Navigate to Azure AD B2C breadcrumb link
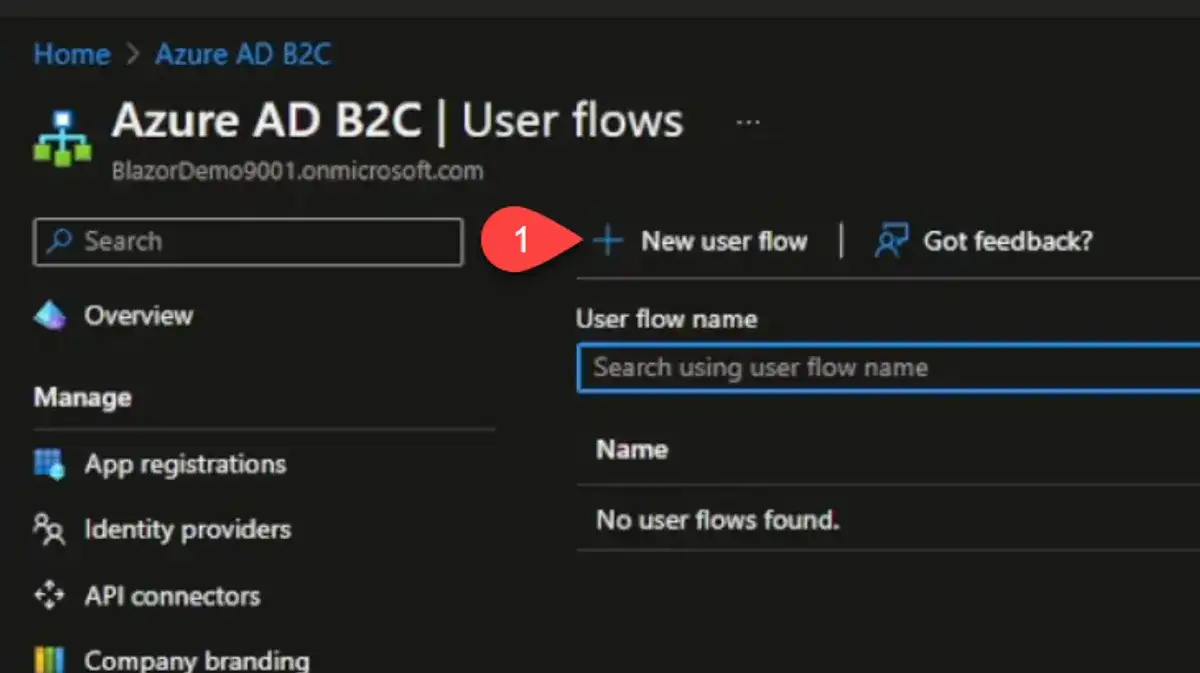This screenshot has width=1200, height=673. [x=242, y=53]
